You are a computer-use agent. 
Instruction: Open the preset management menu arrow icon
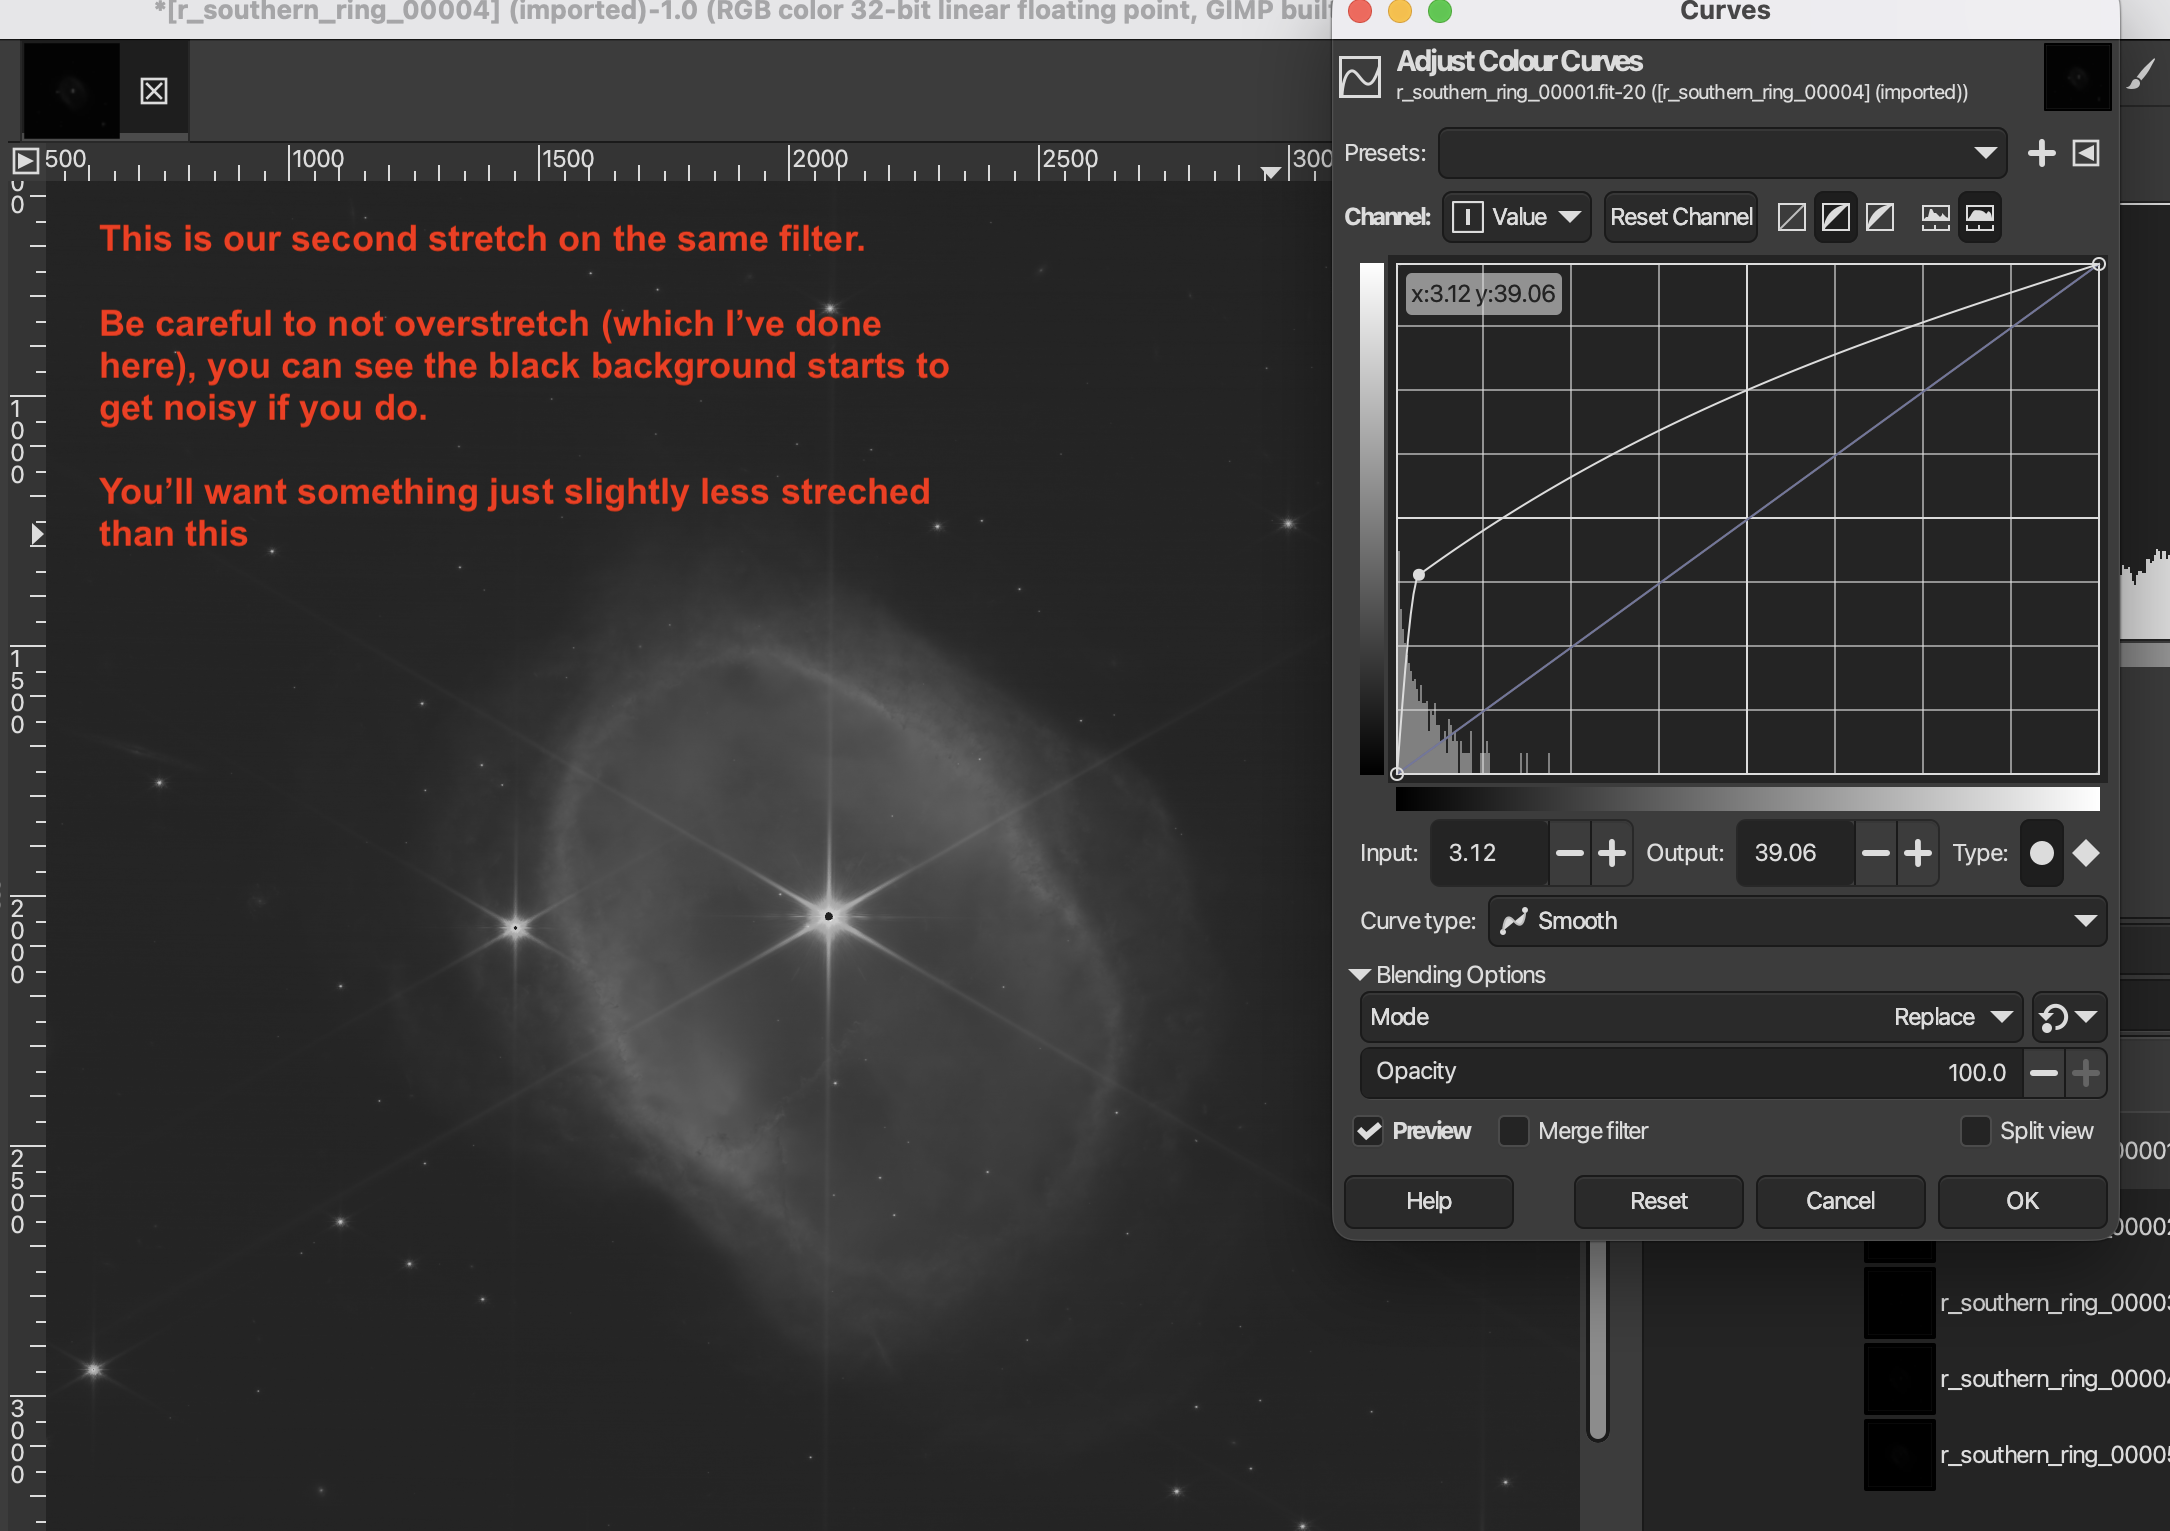tap(2086, 153)
